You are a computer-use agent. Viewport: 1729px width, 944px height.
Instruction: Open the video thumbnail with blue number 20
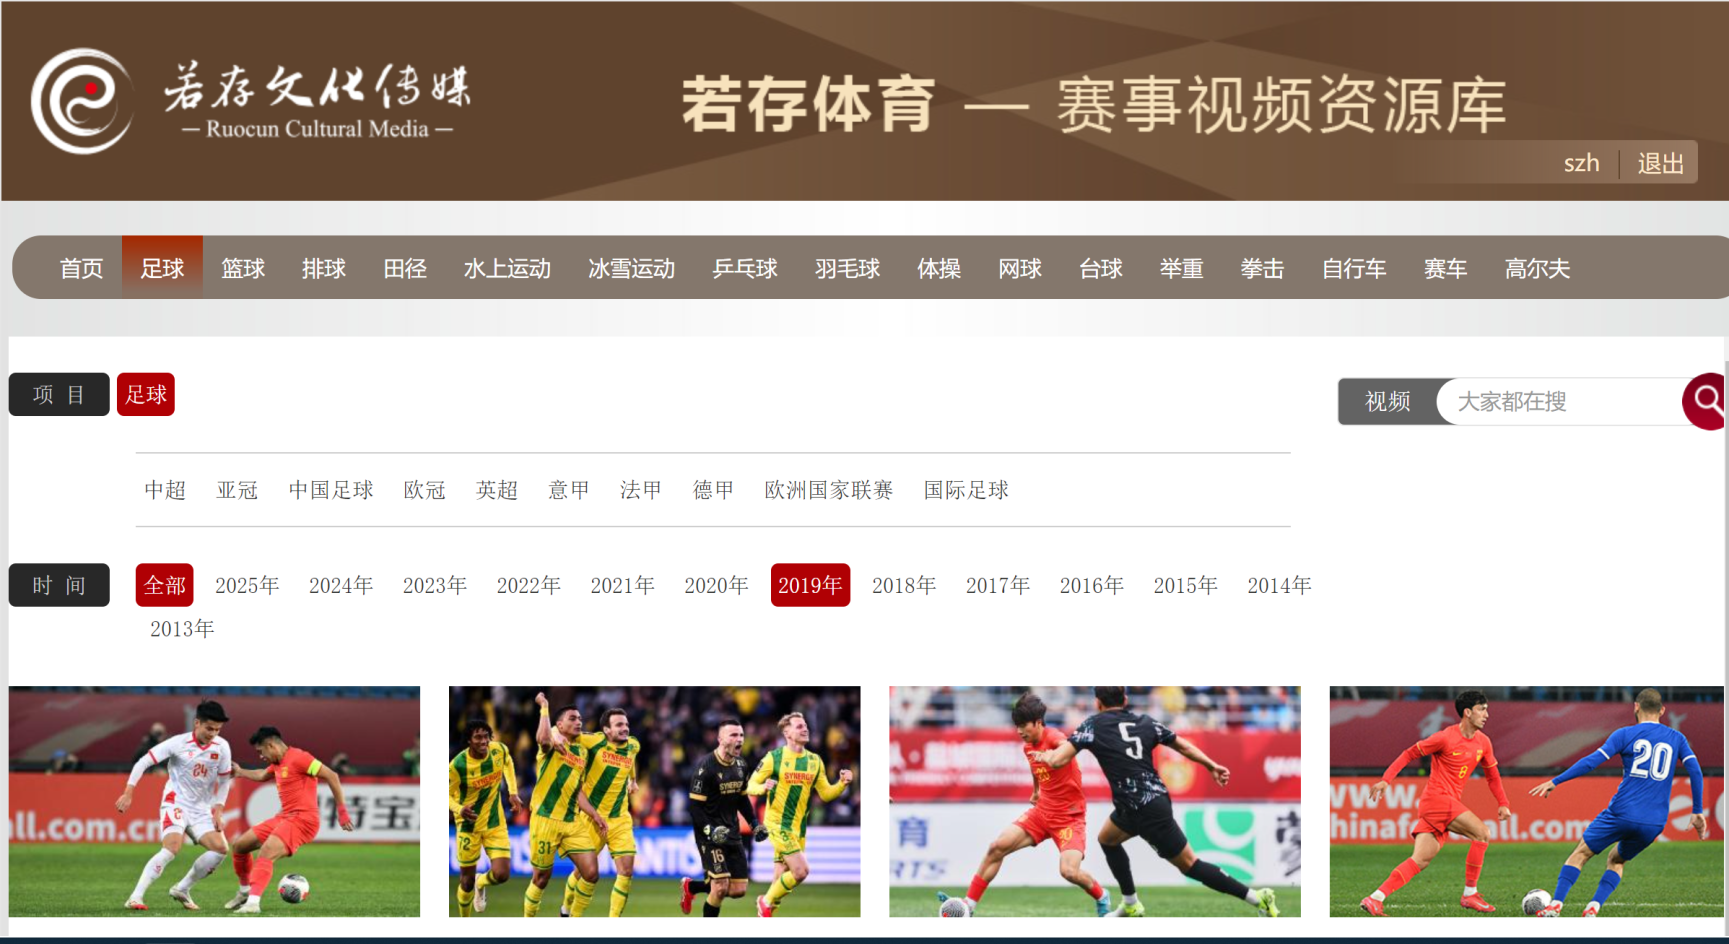1526,801
